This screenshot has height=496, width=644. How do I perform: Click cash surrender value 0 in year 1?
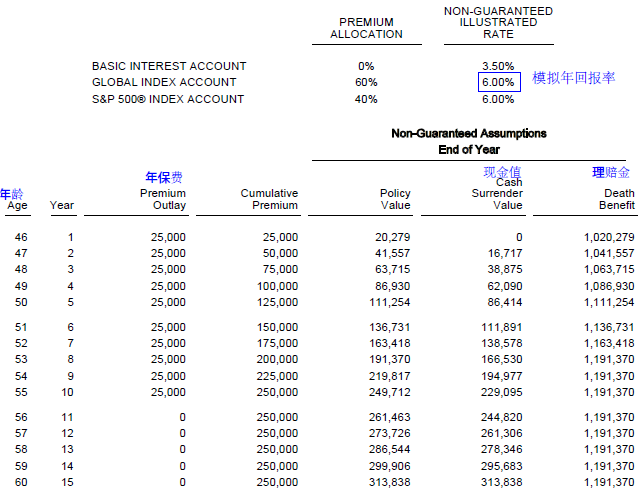point(519,237)
